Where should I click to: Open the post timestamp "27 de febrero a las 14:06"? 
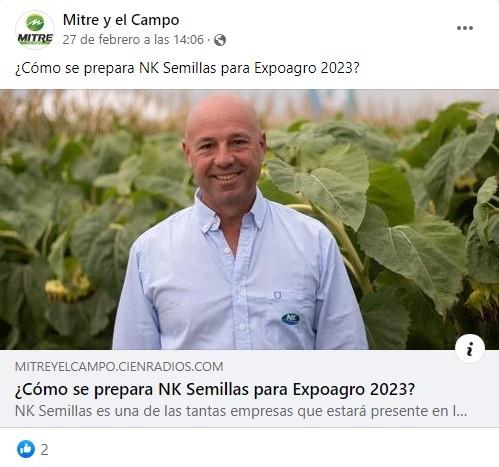[133, 40]
